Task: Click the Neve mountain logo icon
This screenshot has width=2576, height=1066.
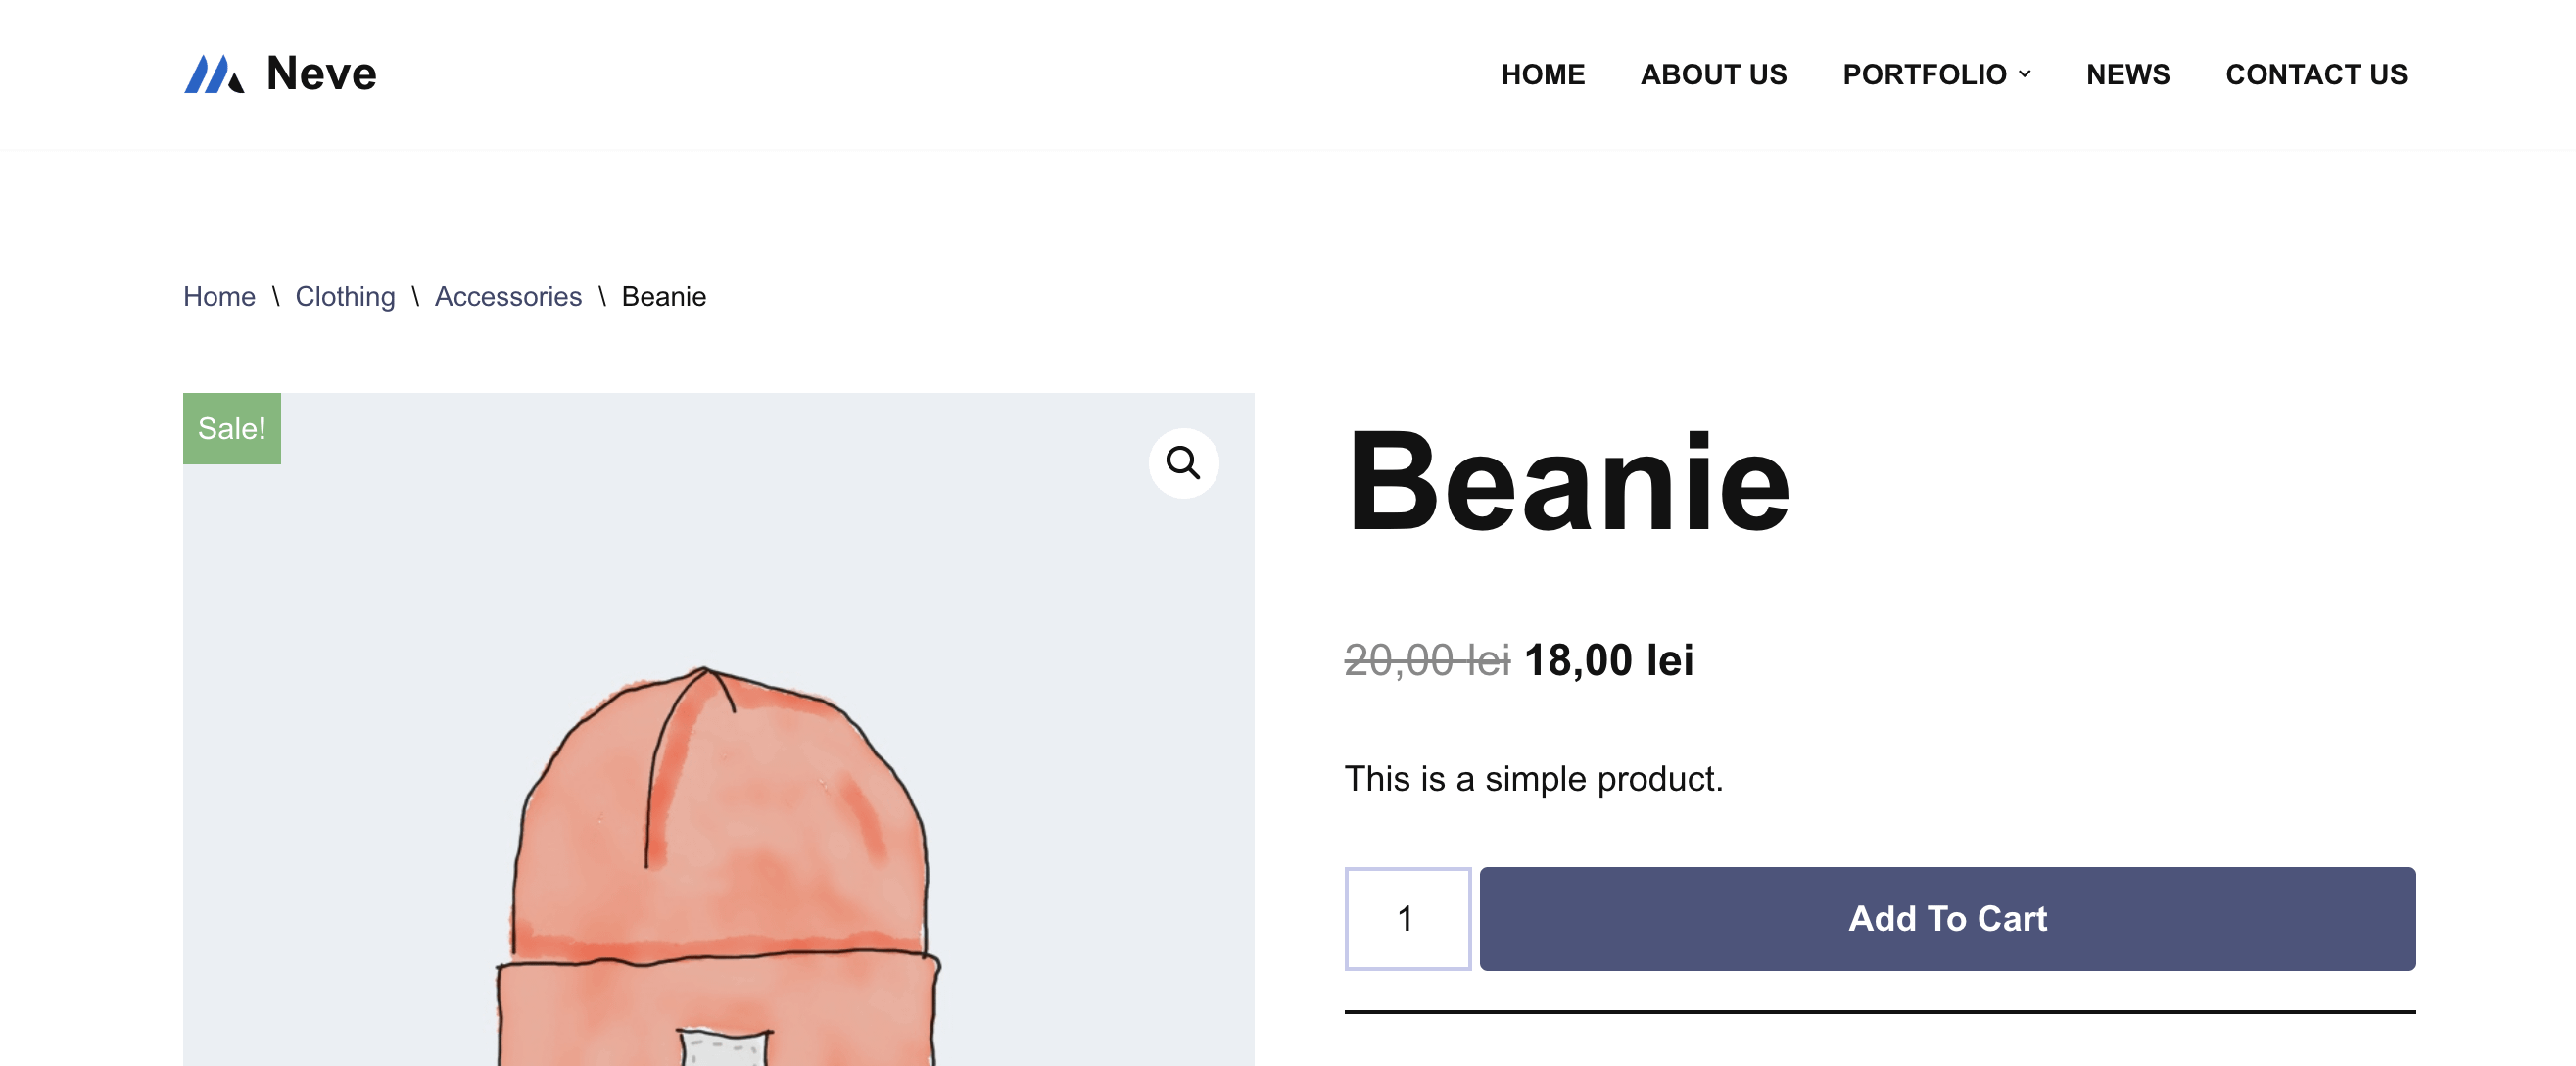Action: (x=213, y=74)
